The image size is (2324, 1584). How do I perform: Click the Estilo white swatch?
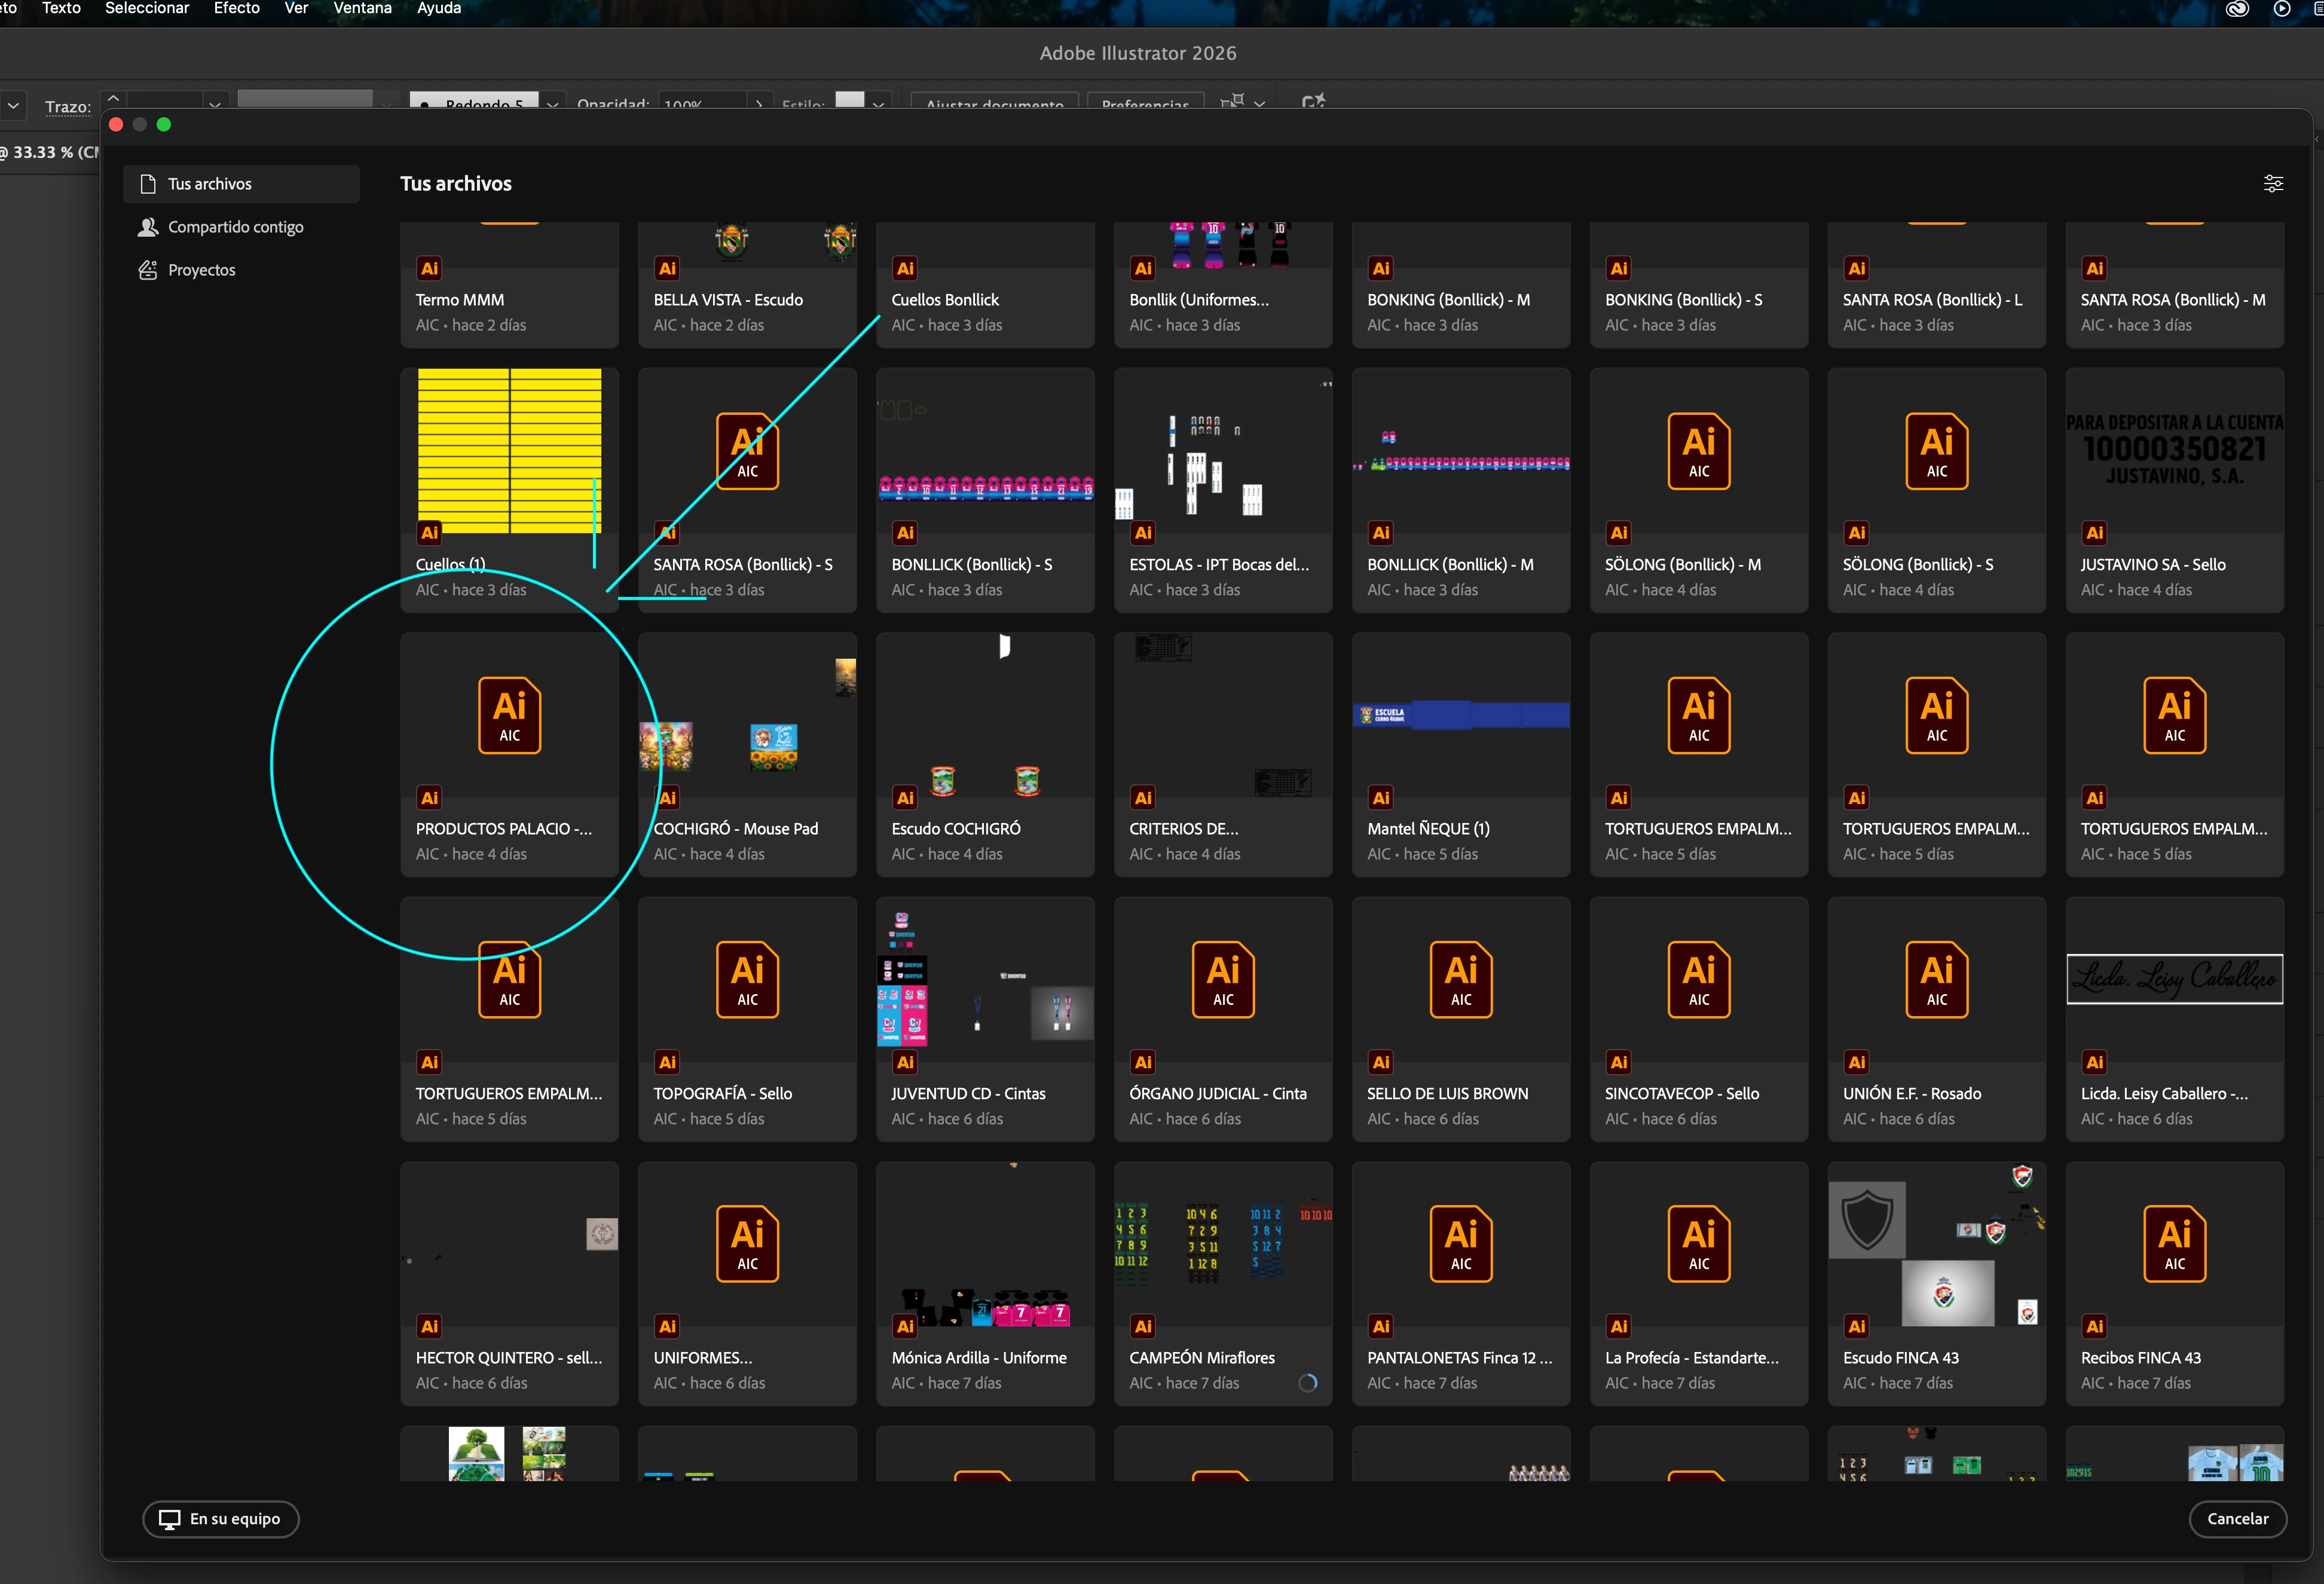[x=849, y=100]
